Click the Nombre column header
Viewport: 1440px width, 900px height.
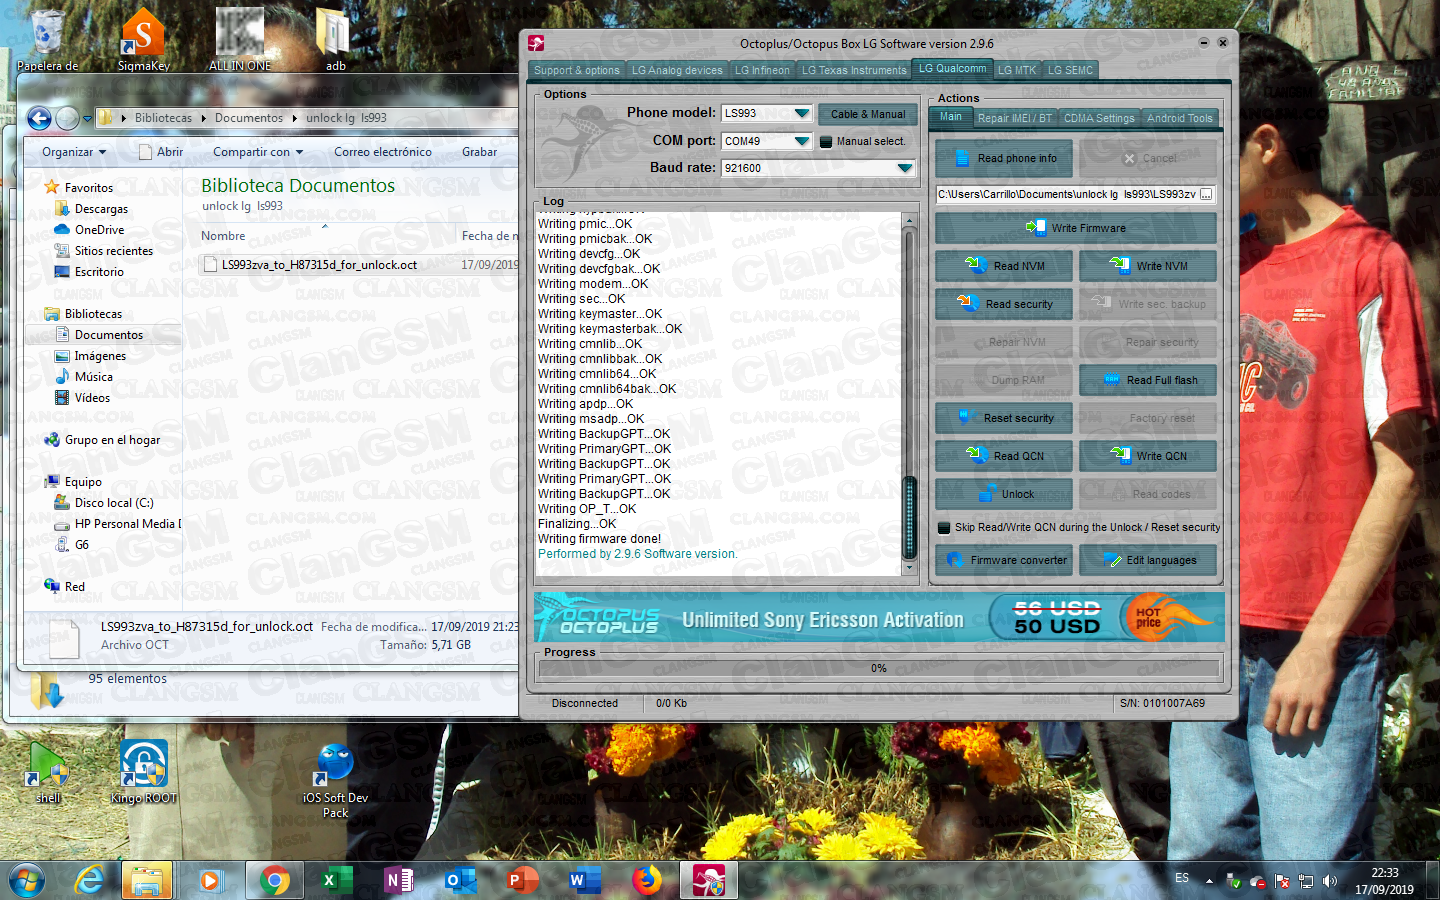pos(223,236)
